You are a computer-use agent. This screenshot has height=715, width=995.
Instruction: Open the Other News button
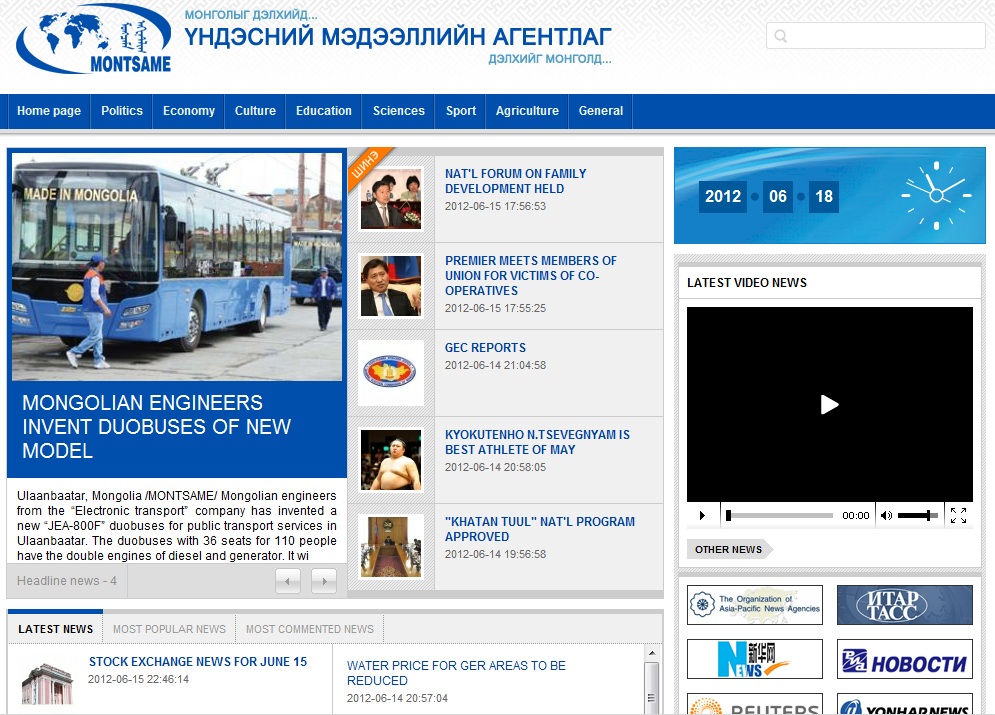728,549
